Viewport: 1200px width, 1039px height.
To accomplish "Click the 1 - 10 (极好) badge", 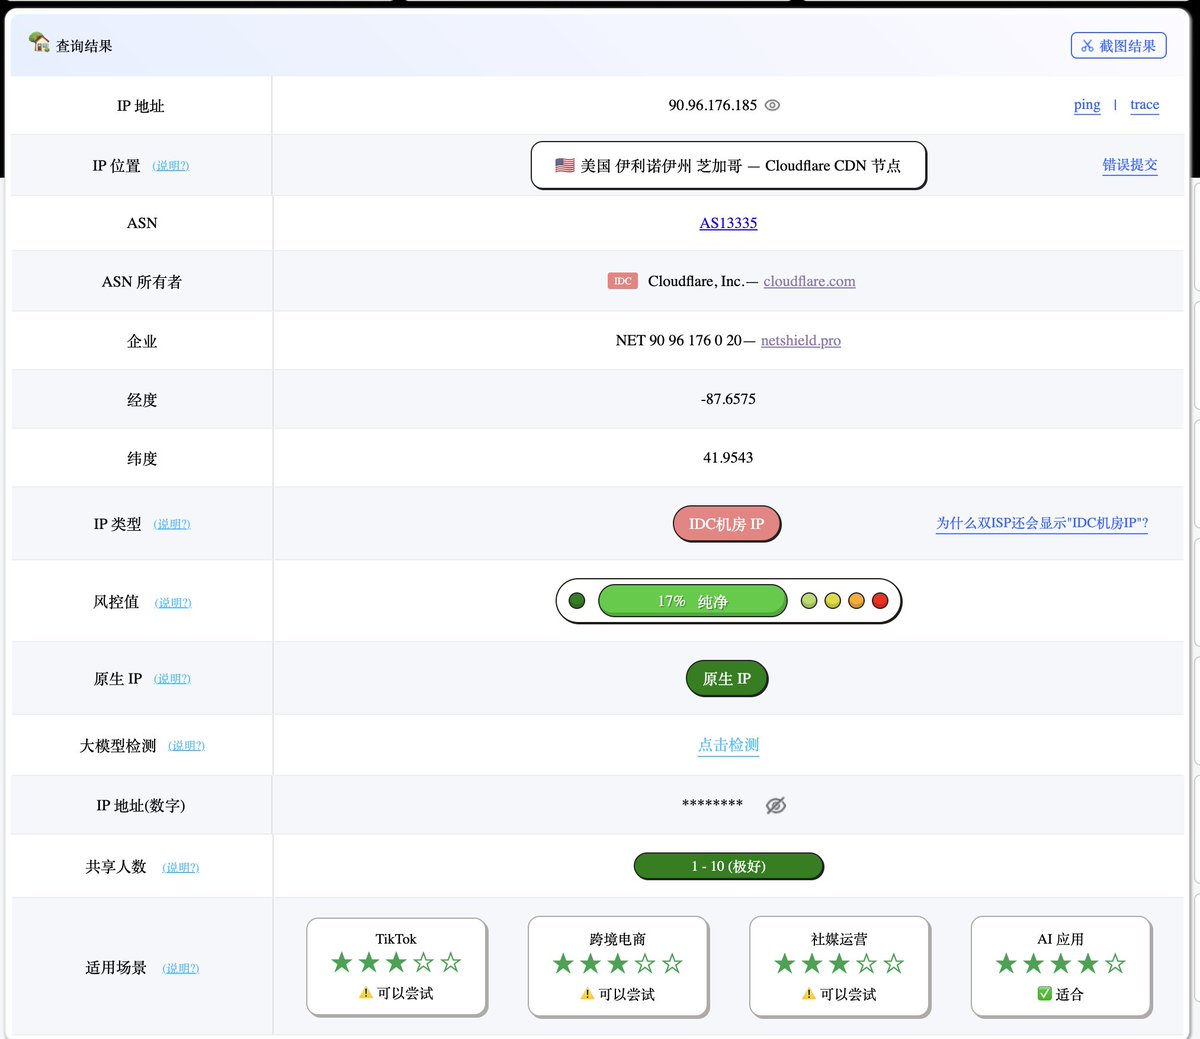I will [x=728, y=866].
